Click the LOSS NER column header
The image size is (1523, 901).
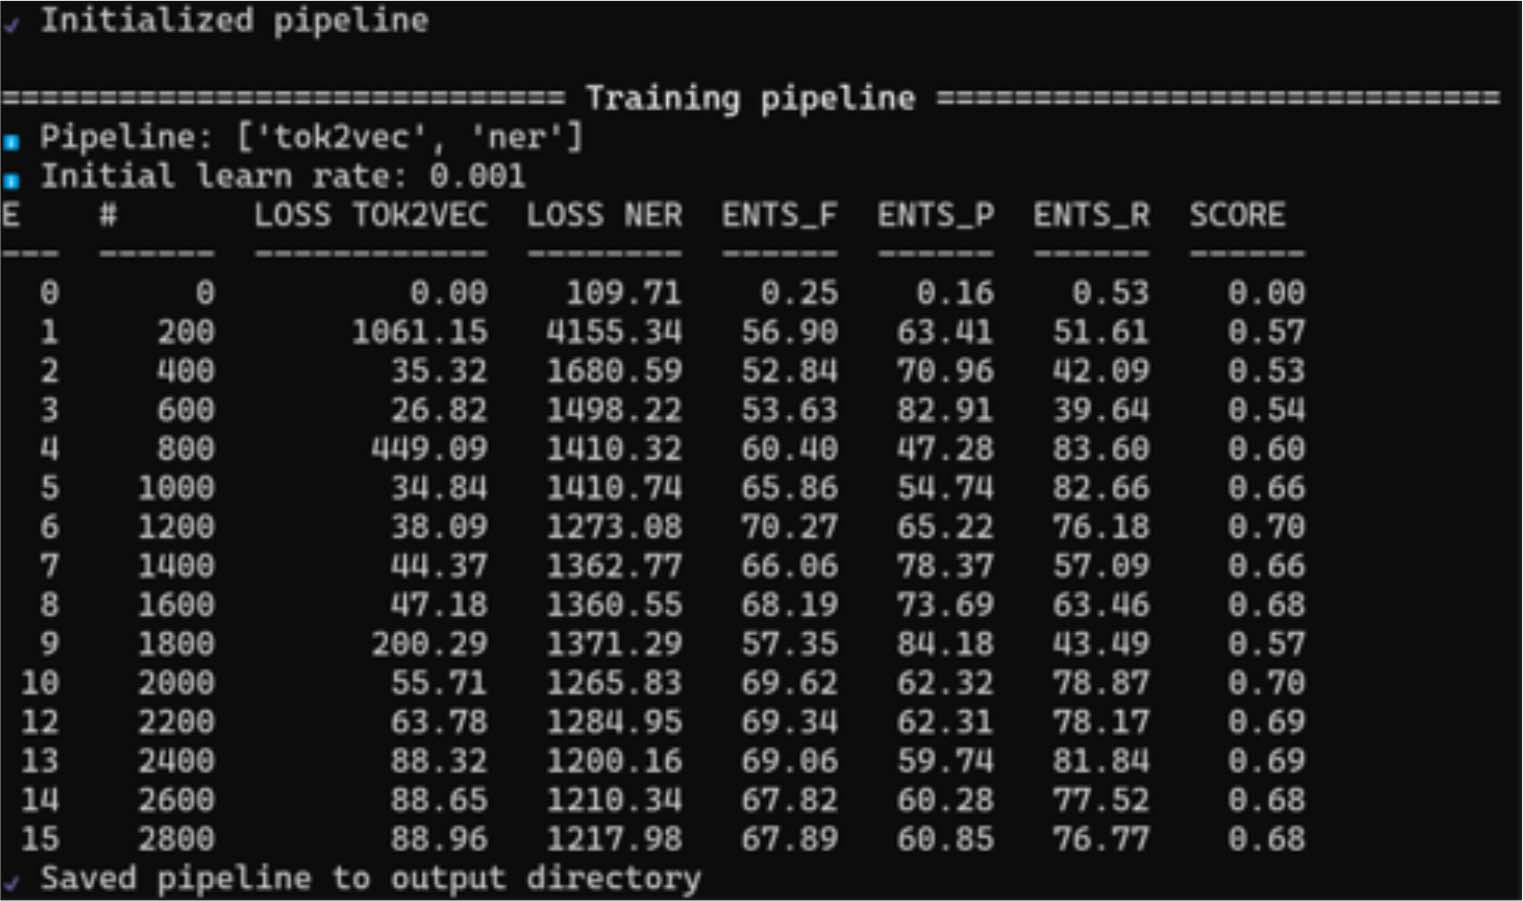[605, 215]
